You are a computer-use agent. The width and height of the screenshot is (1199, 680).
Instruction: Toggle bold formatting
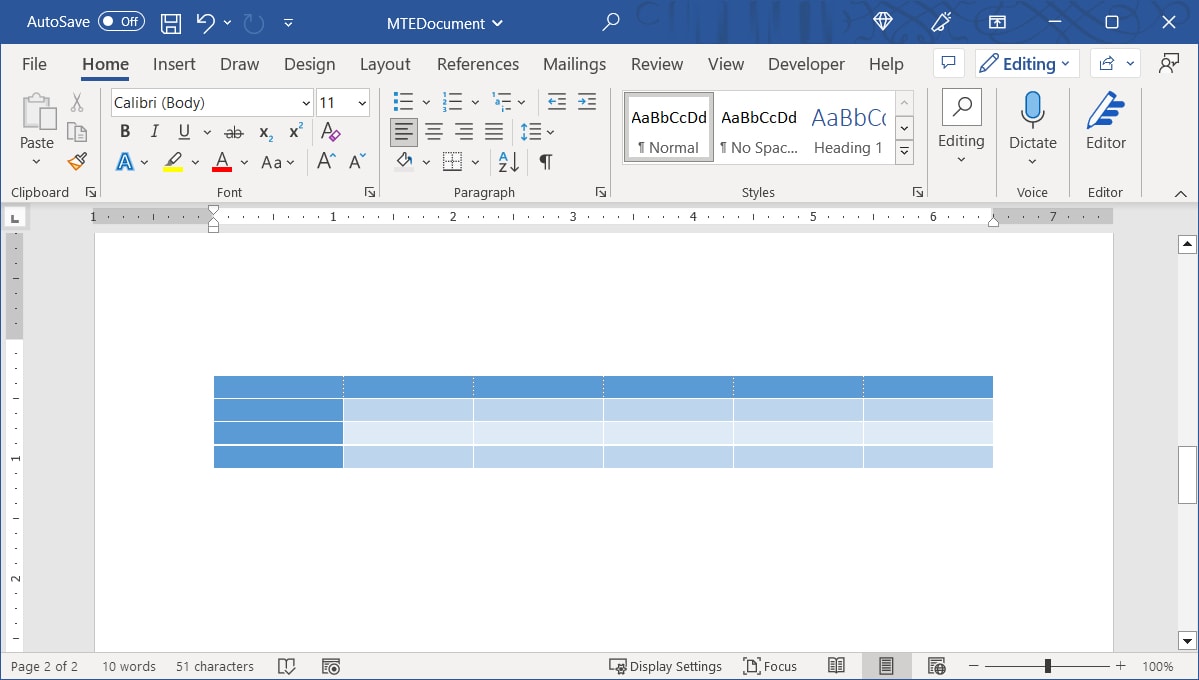point(124,131)
